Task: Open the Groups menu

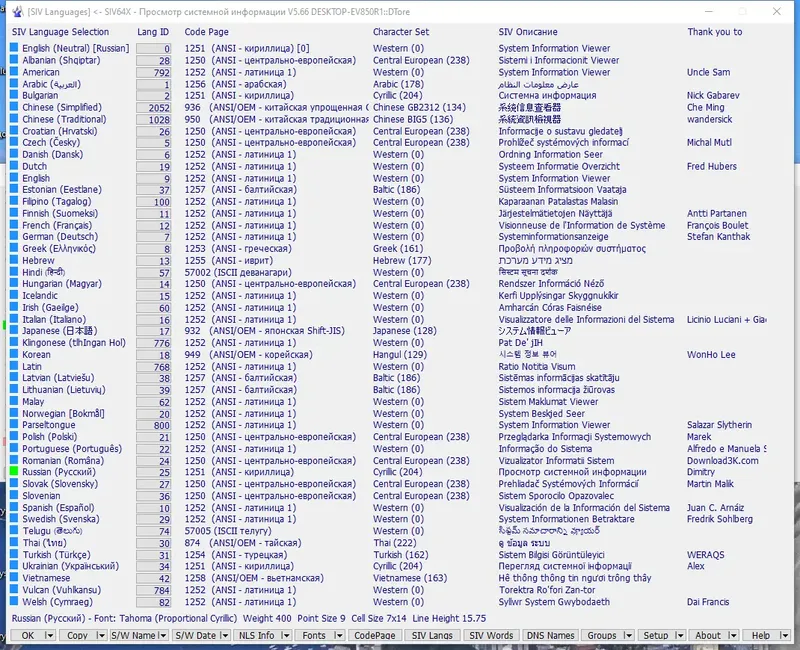Action: tap(603, 636)
